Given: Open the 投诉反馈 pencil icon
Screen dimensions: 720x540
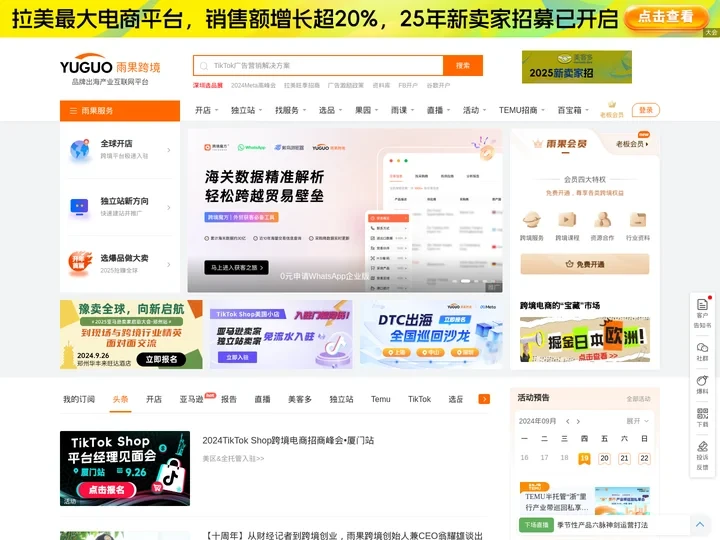Looking at the screenshot, I should point(702,446).
